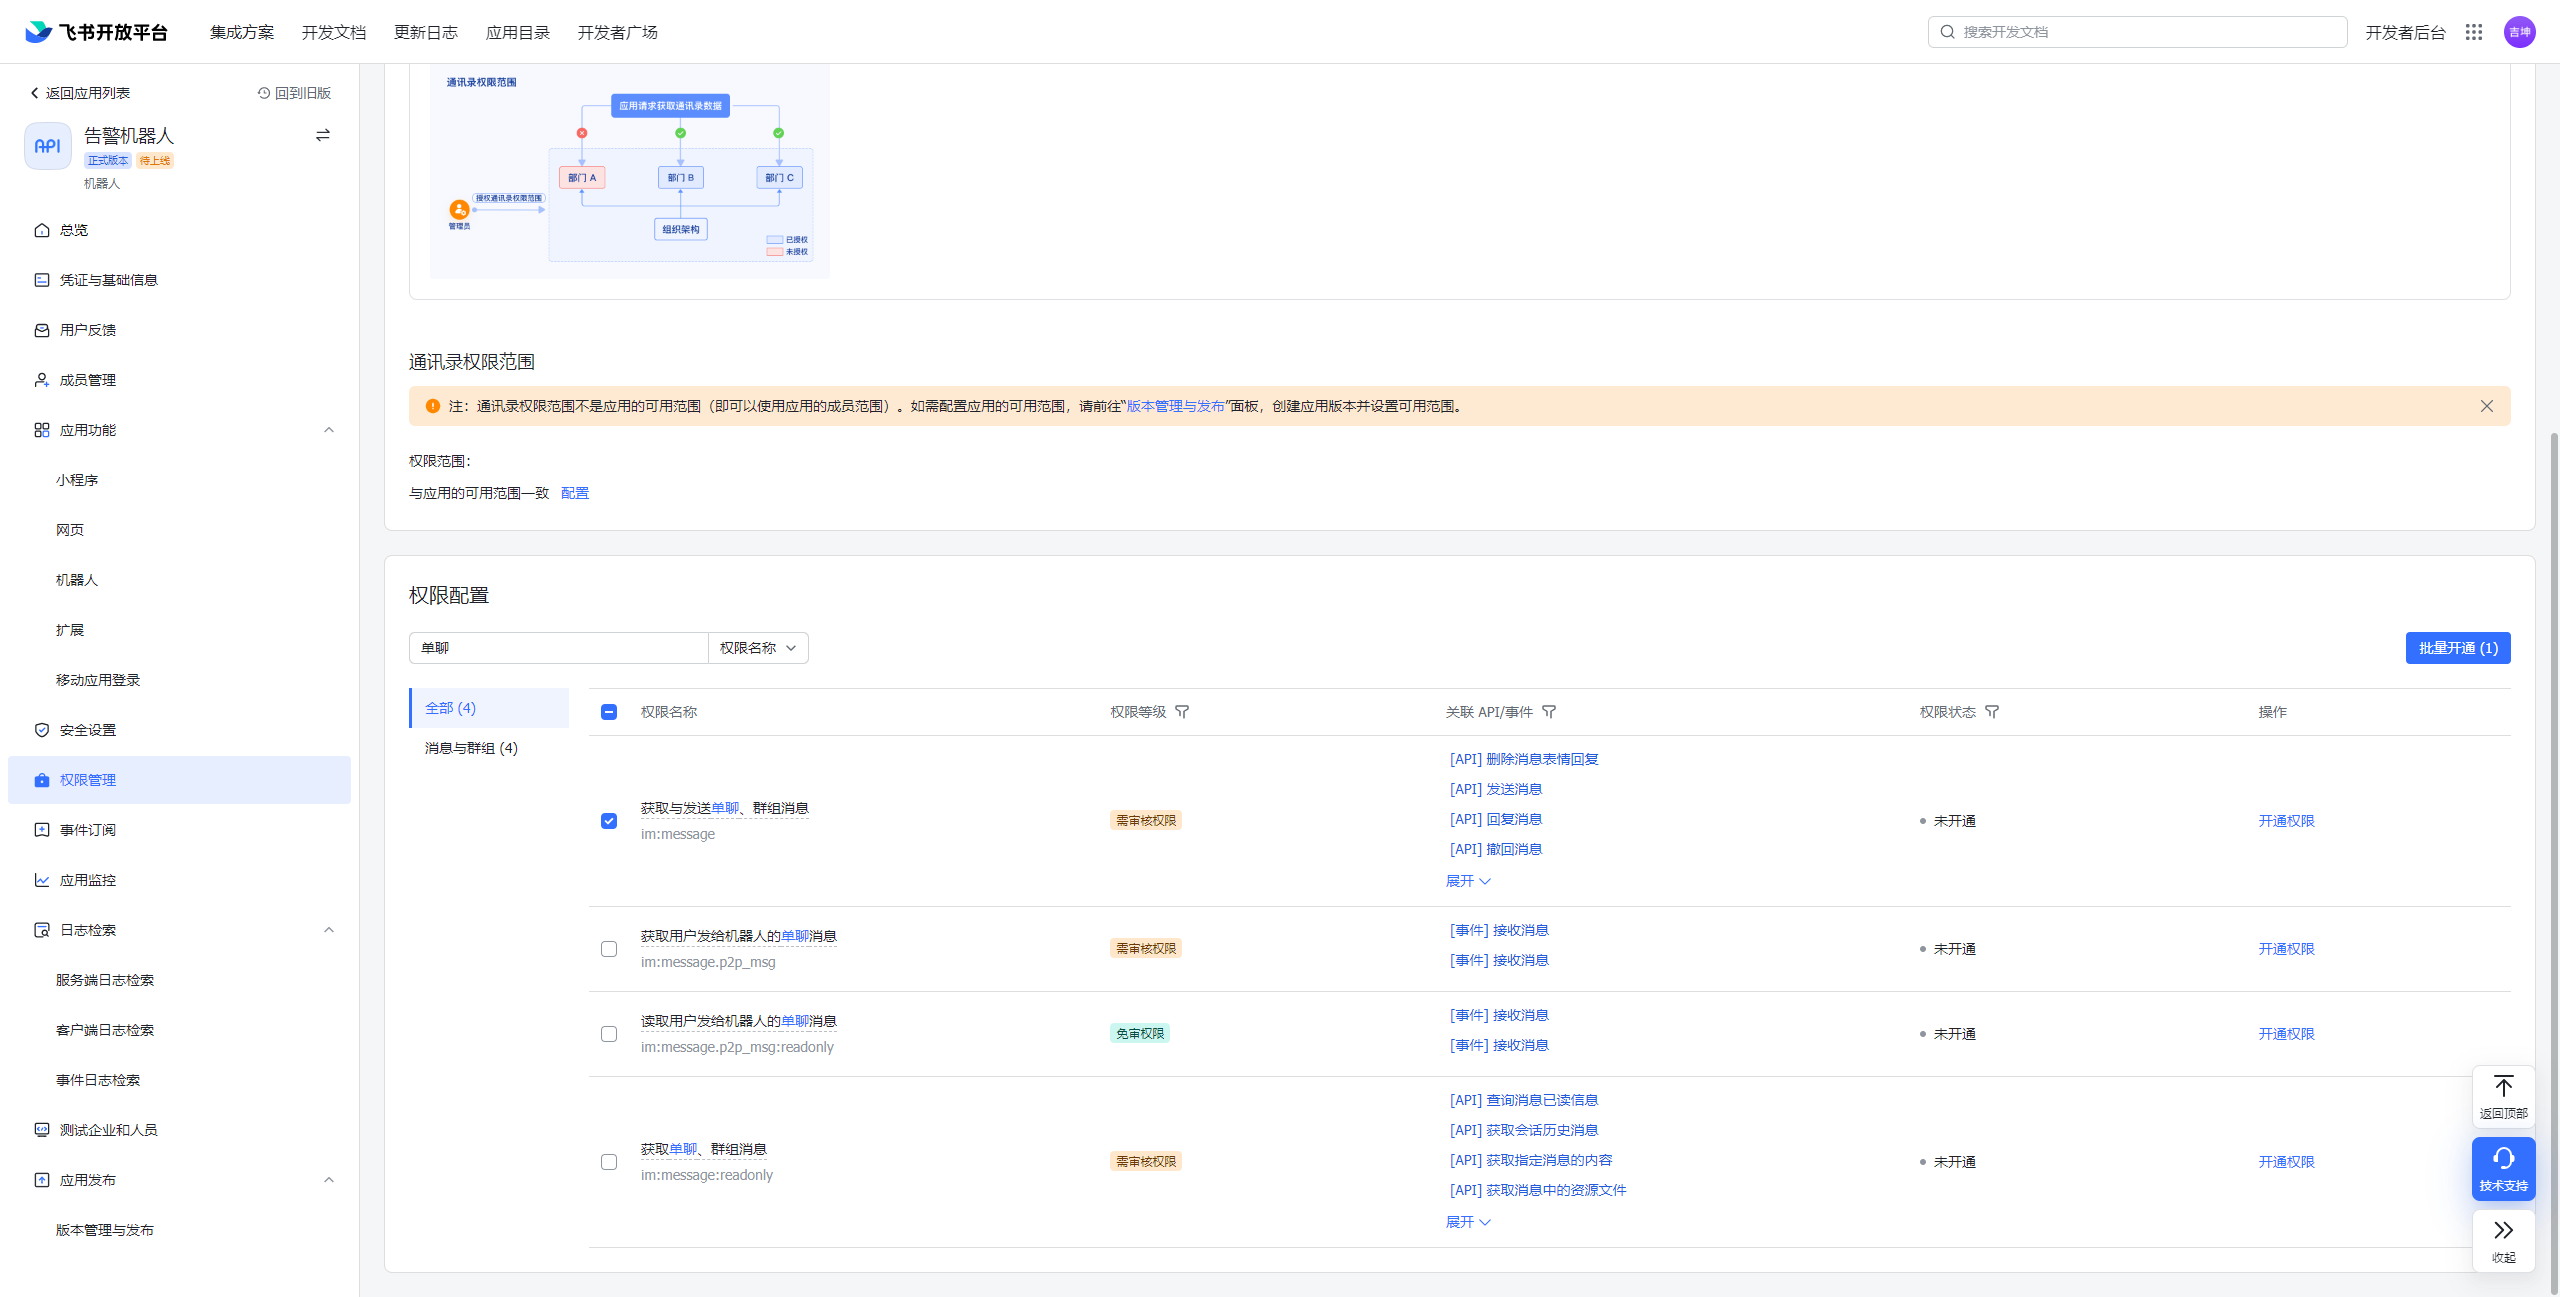Click the 应用监控 chart icon

(x=42, y=880)
